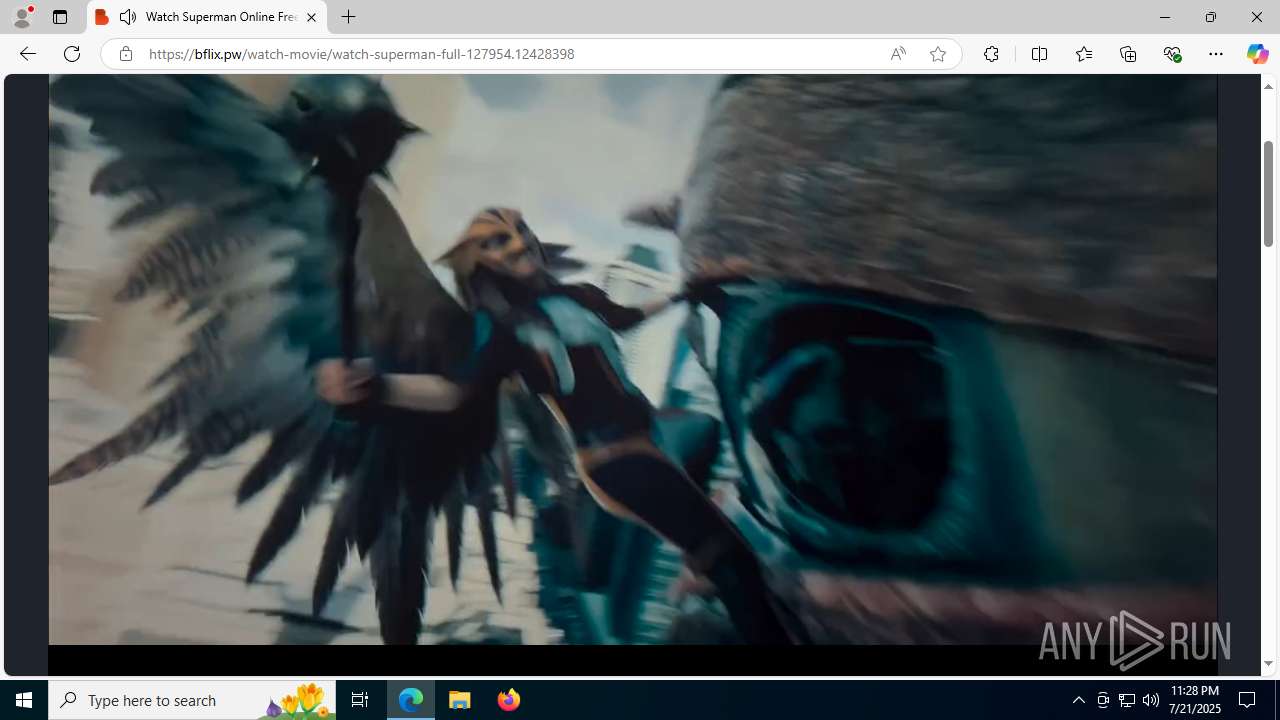The height and width of the screenshot is (720, 1280).
Task: Click the scrollbar down arrow
Action: coord(1268,664)
